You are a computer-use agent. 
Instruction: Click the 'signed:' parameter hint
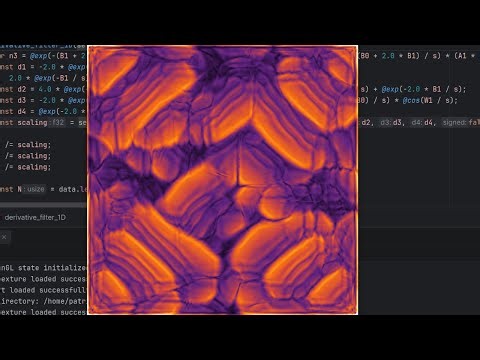(x=454, y=123)
